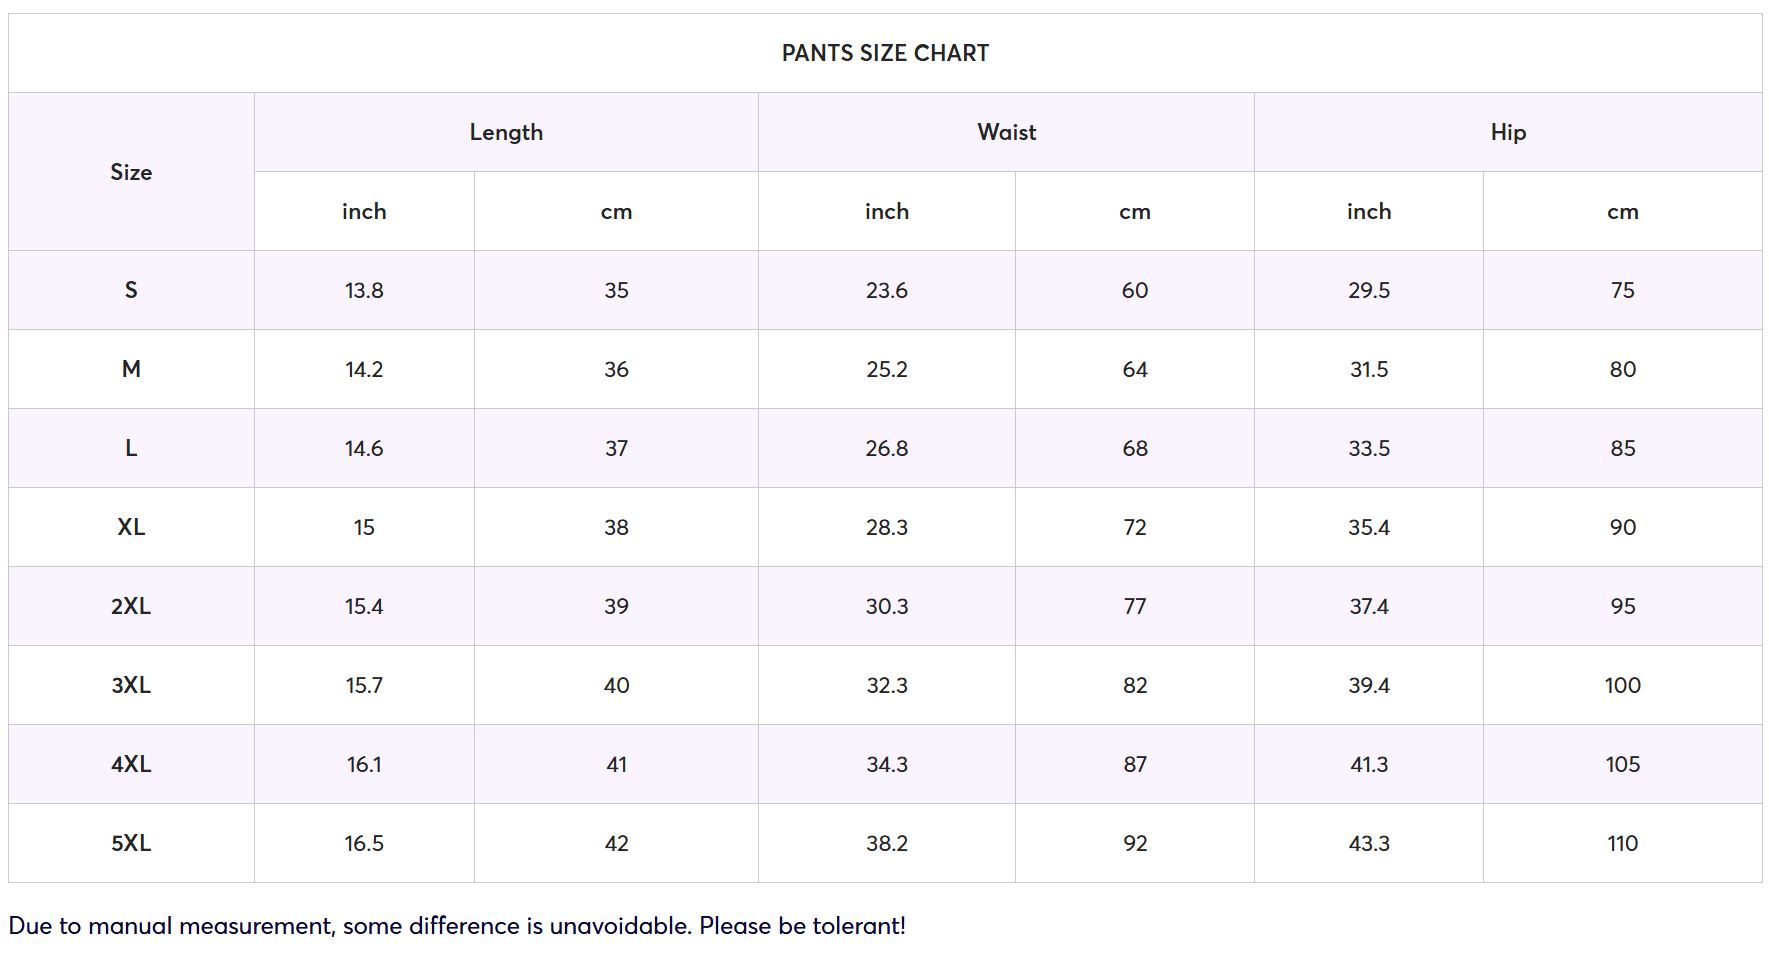Image resolution: width=1769 pixels, height=954 pixels.
Task: Select the 2XL length cm value 39
Action: pyautogui.click(x=616, y=606)
